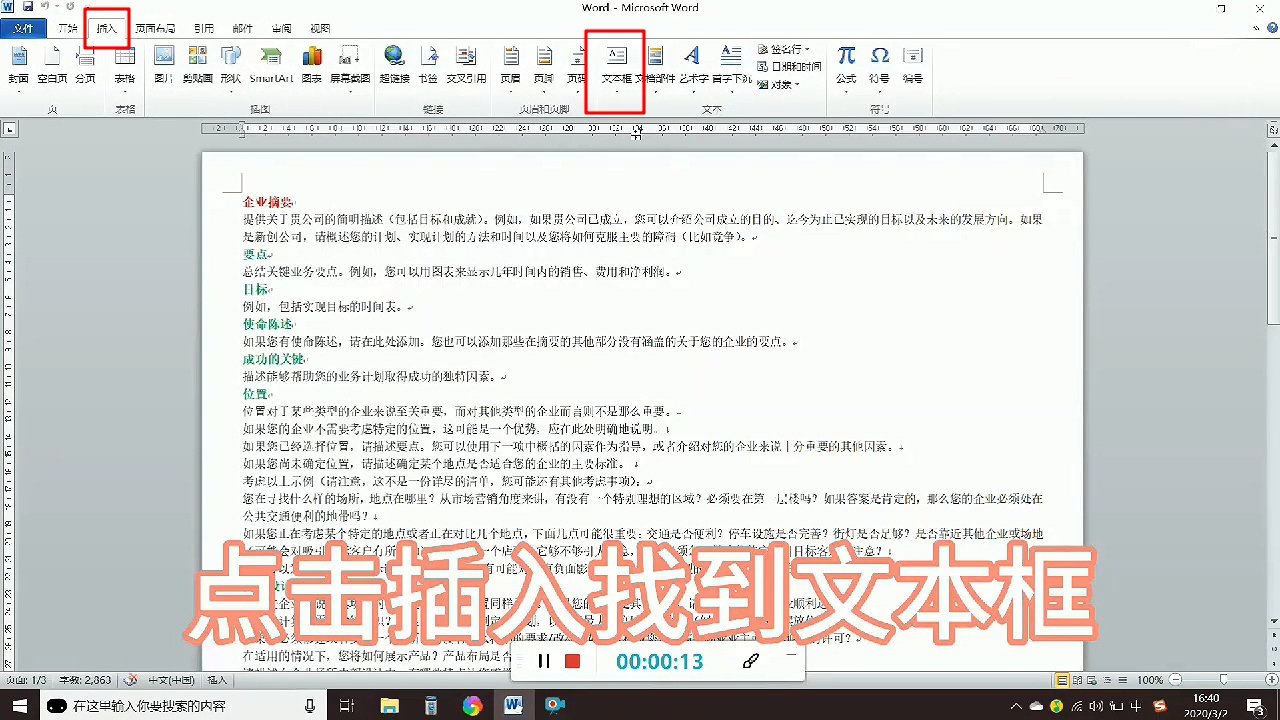This screenshot has width=1280, height=720.
Task: Click the Windows taskbar search box
Action: [x=182, y=706]
